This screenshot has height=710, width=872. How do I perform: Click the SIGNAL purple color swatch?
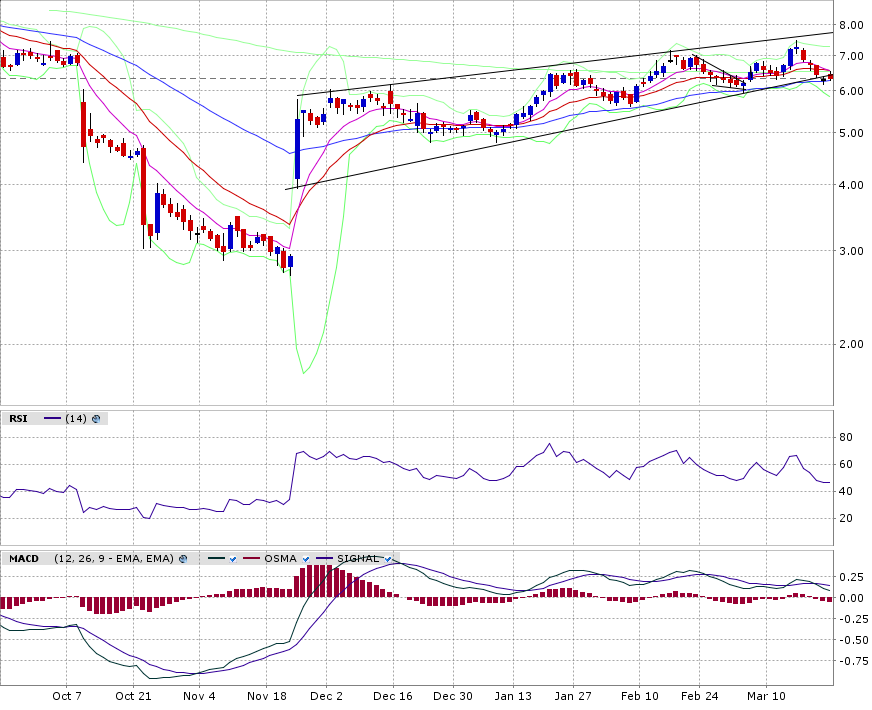click(x=324, y=559)
